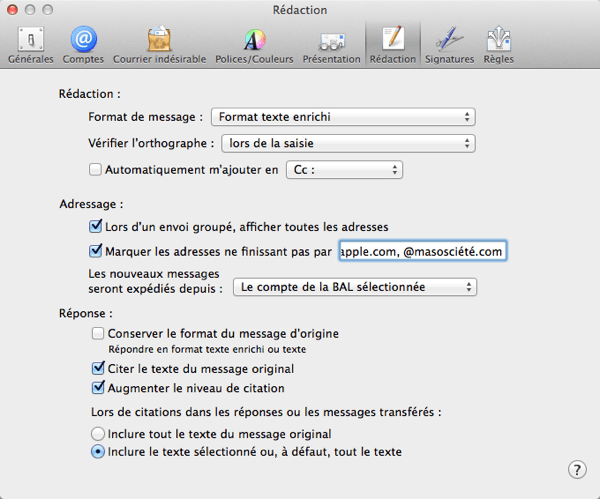Open Courrier indésirable settings

click(x=159, y=45)
